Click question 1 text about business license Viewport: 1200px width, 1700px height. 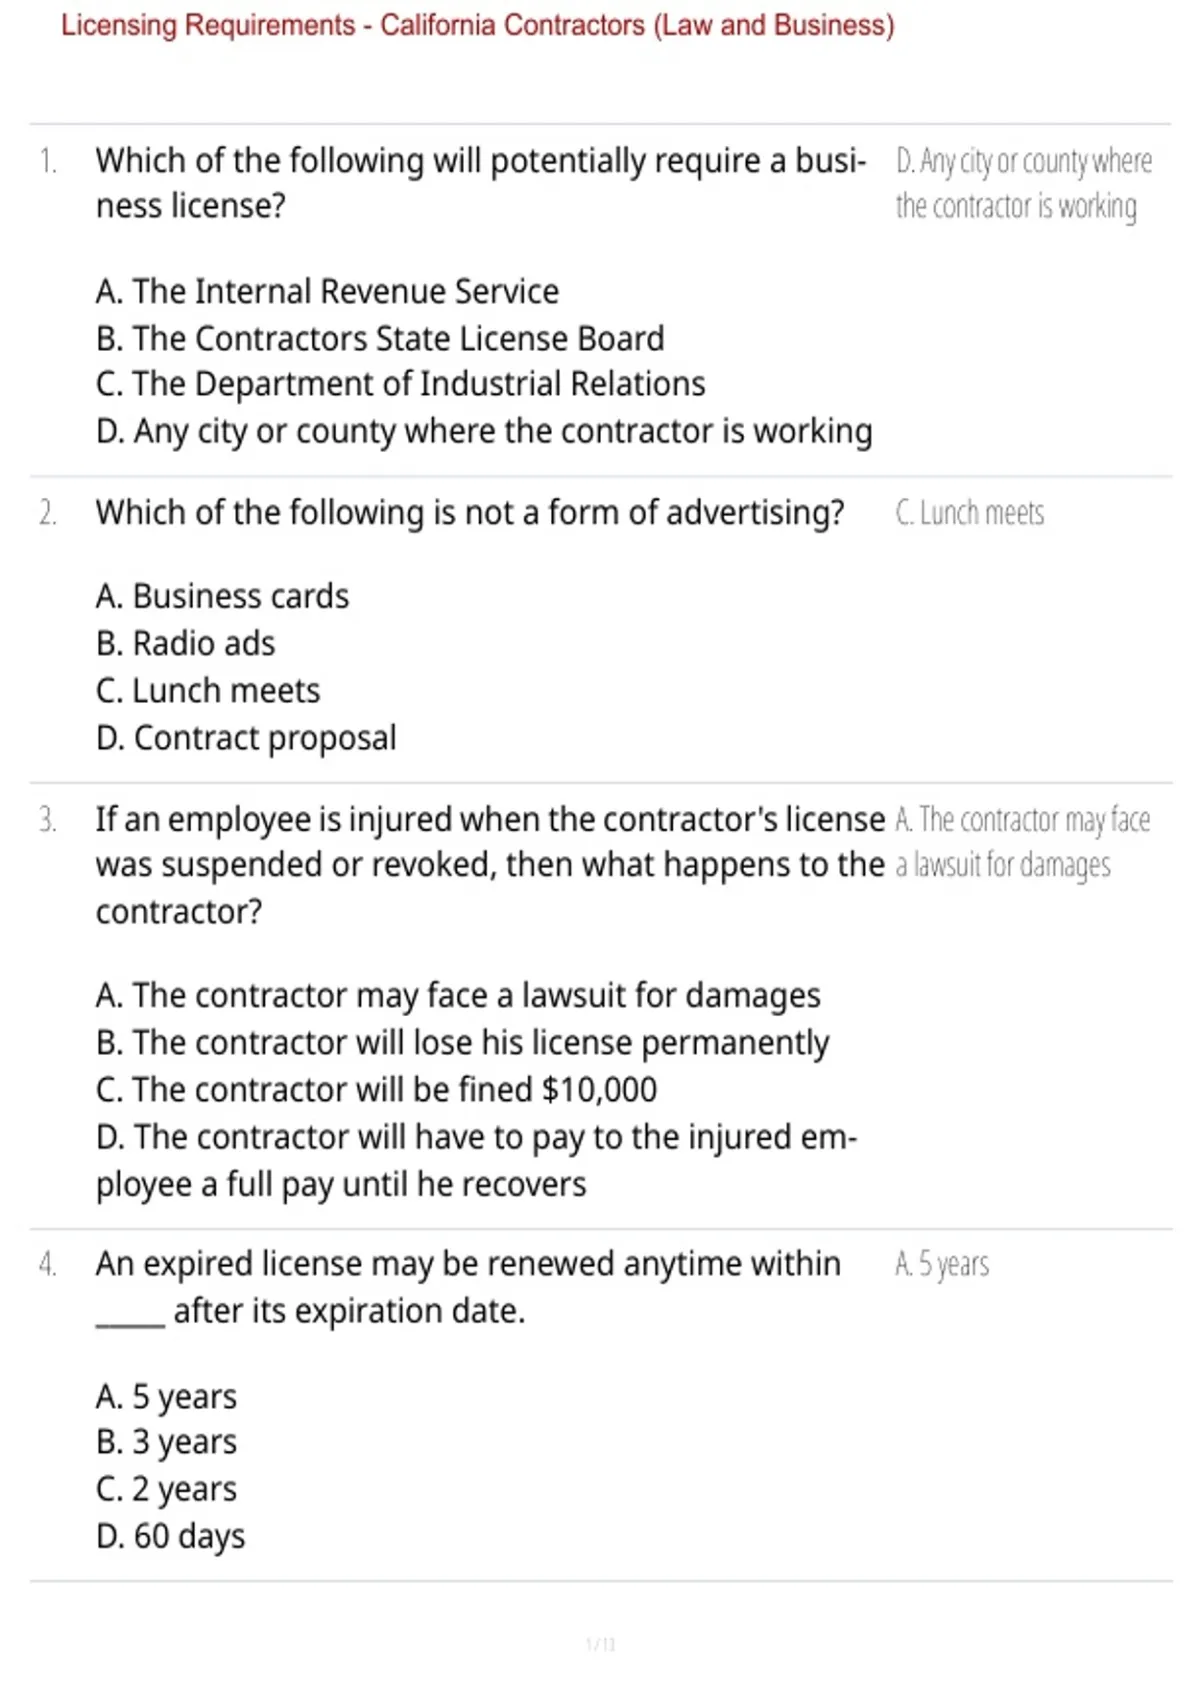481,183
